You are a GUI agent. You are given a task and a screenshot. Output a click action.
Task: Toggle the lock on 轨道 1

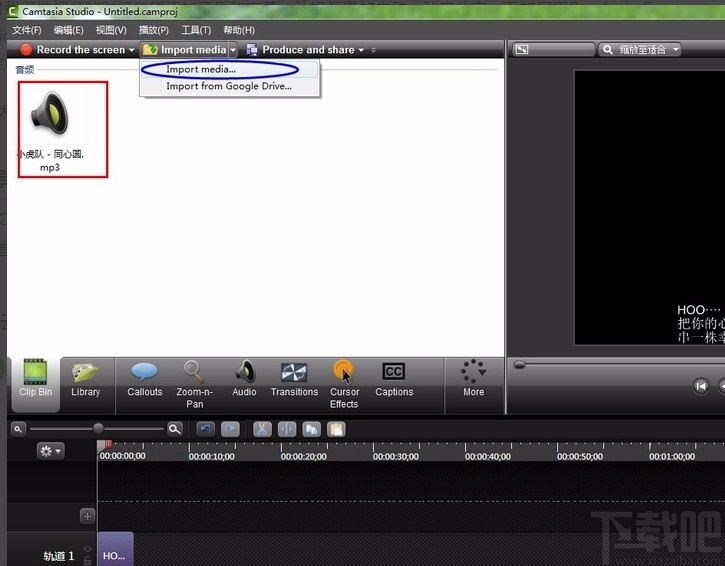87,560
